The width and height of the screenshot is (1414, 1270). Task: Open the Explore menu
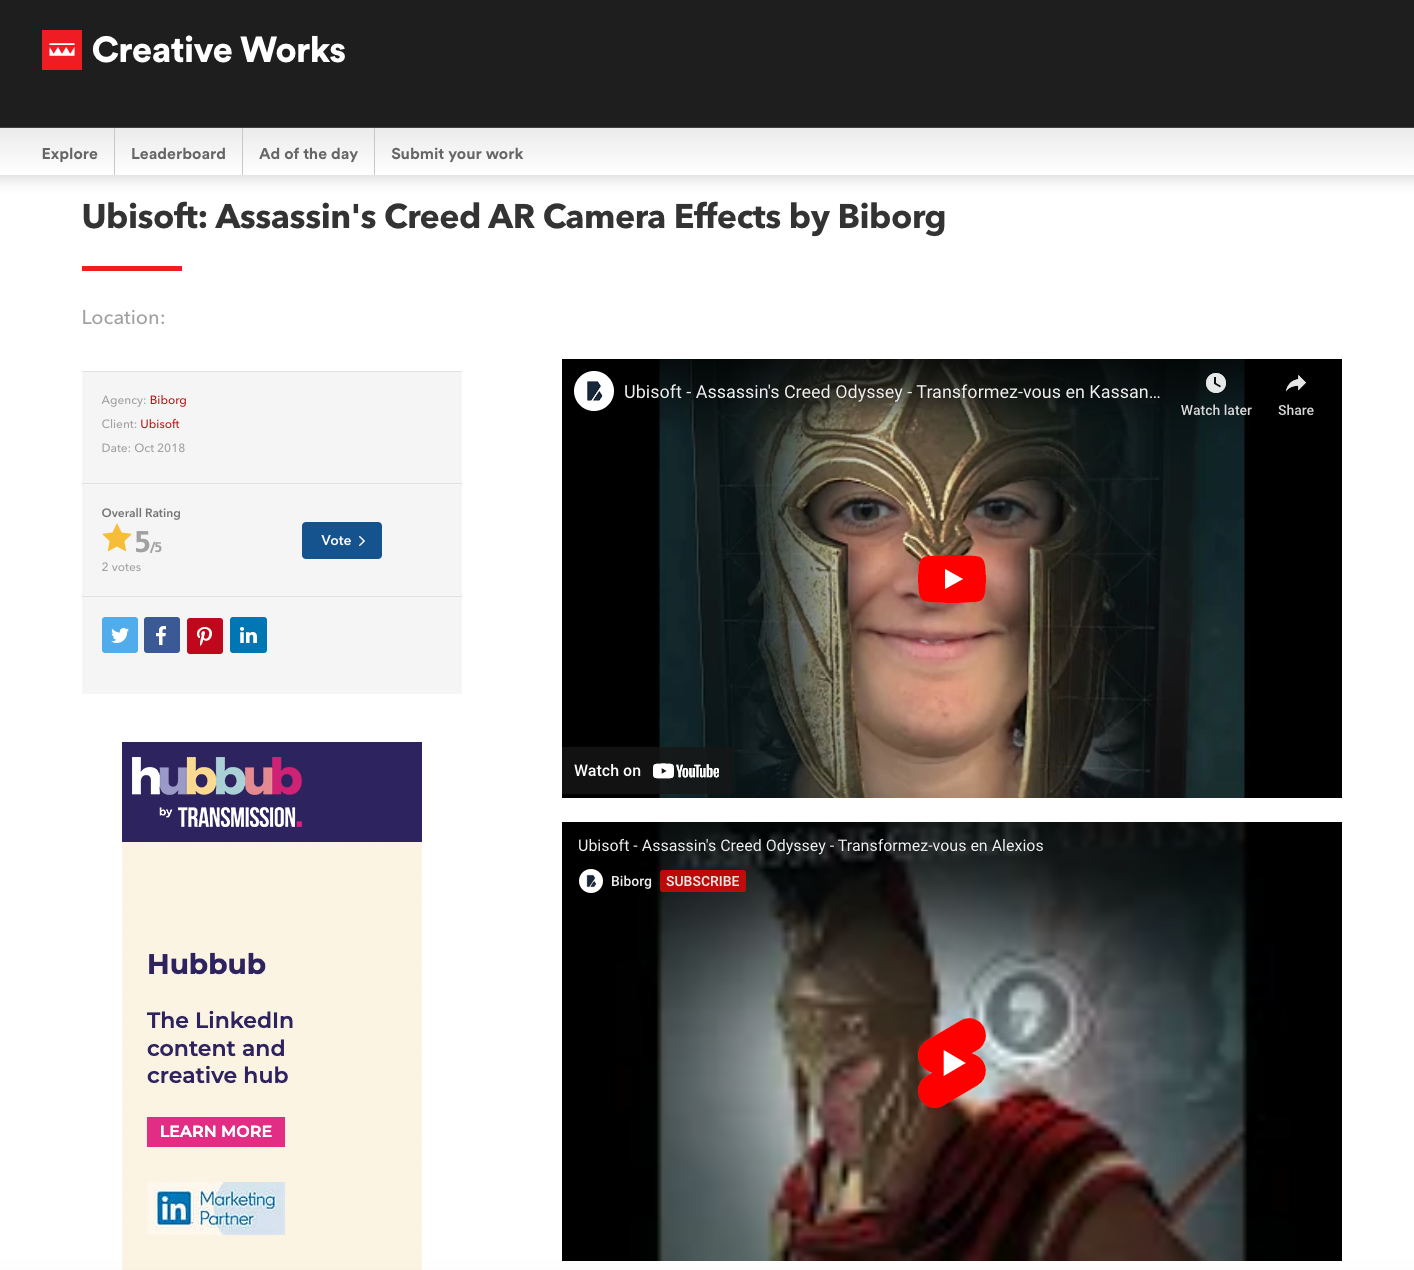pos(70,153)
